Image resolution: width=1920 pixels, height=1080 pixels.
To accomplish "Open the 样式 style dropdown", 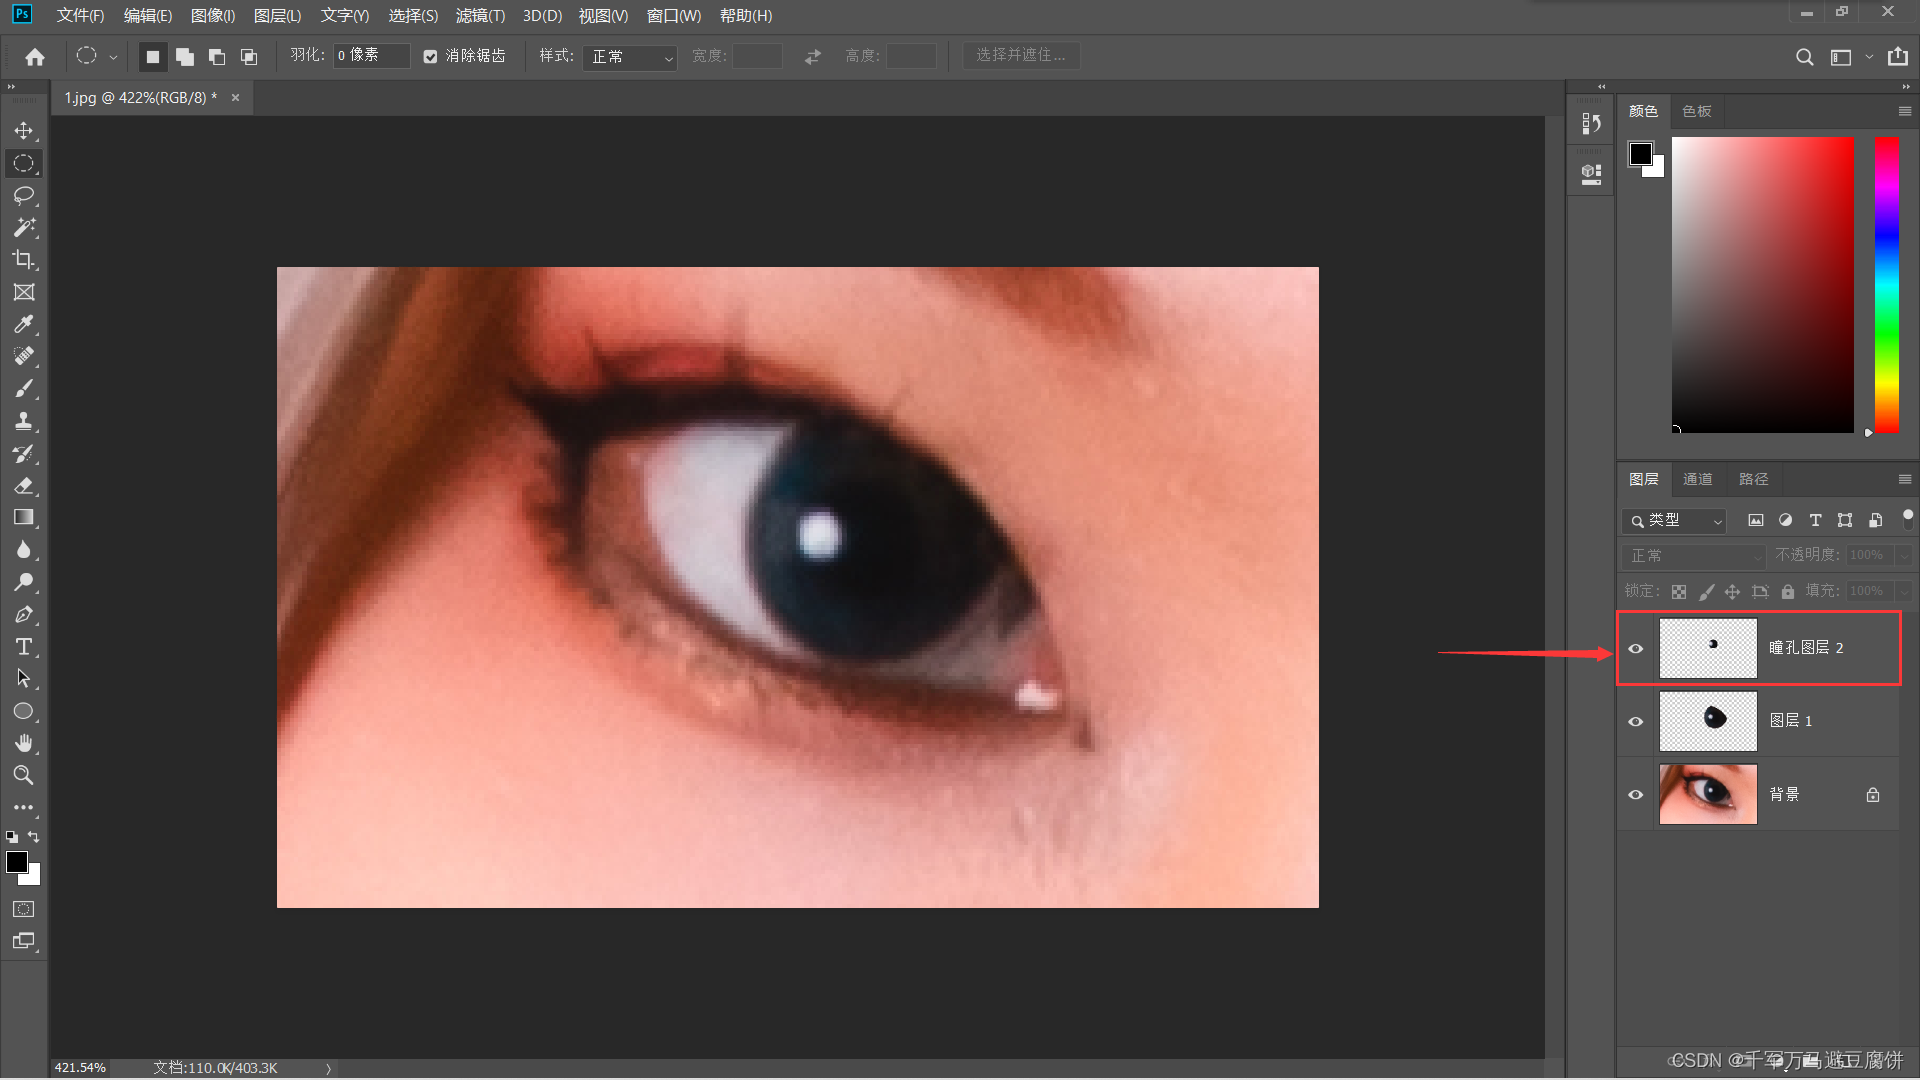I will click(632, 57).
